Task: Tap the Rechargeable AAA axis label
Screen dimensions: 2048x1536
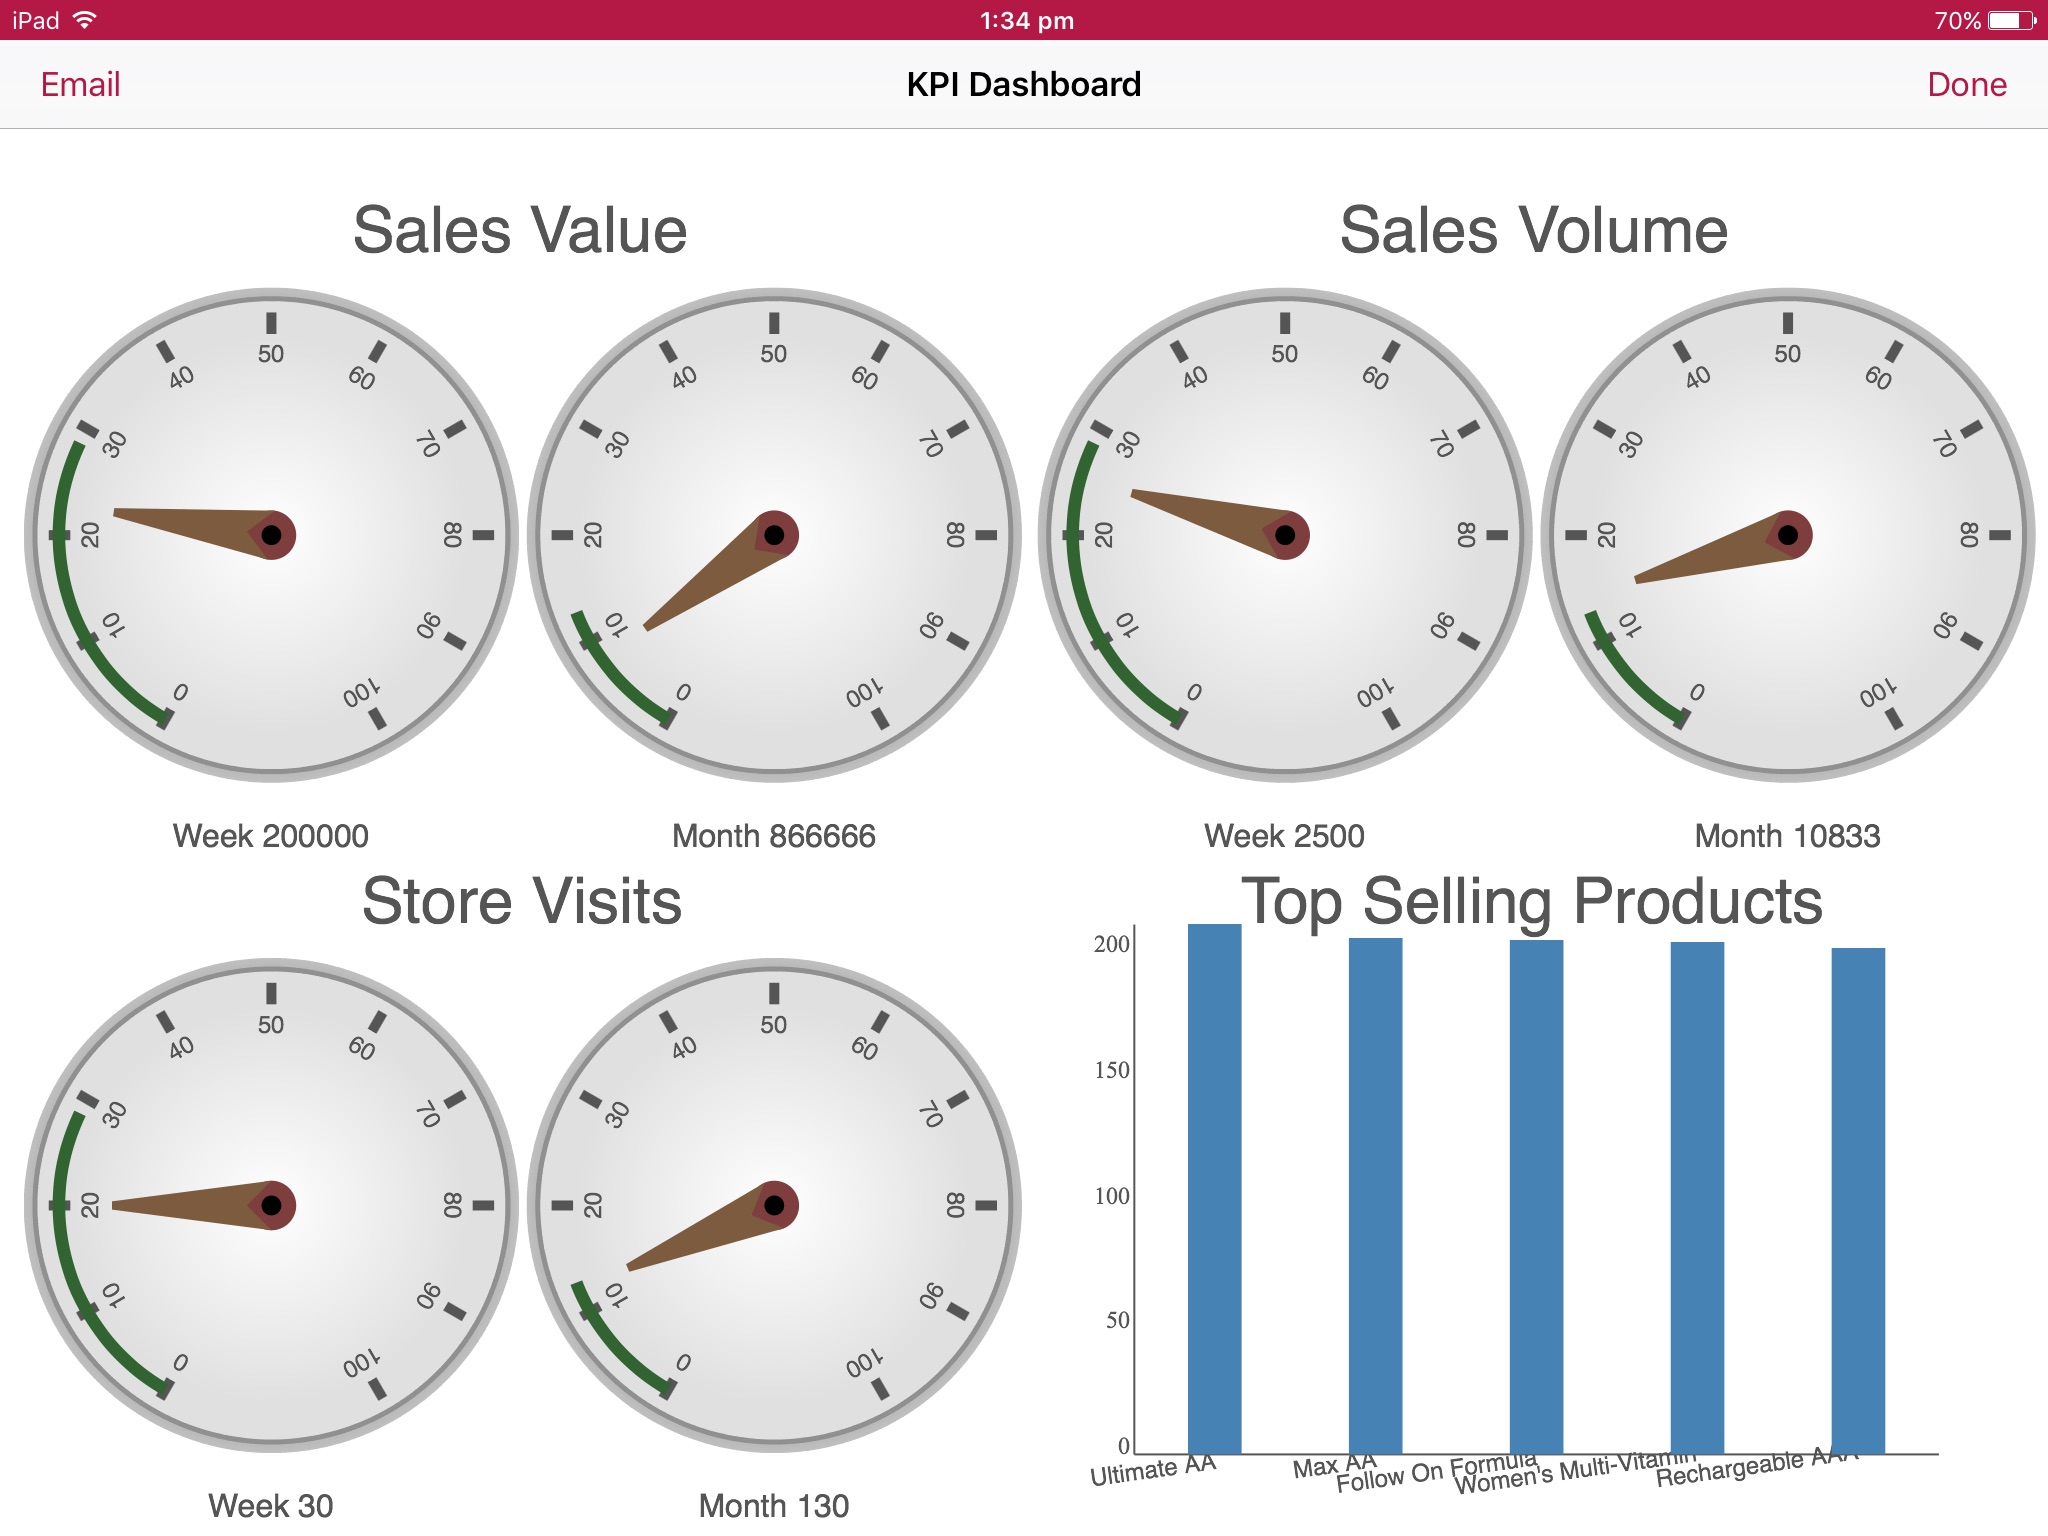Action: (1757, 1467)
